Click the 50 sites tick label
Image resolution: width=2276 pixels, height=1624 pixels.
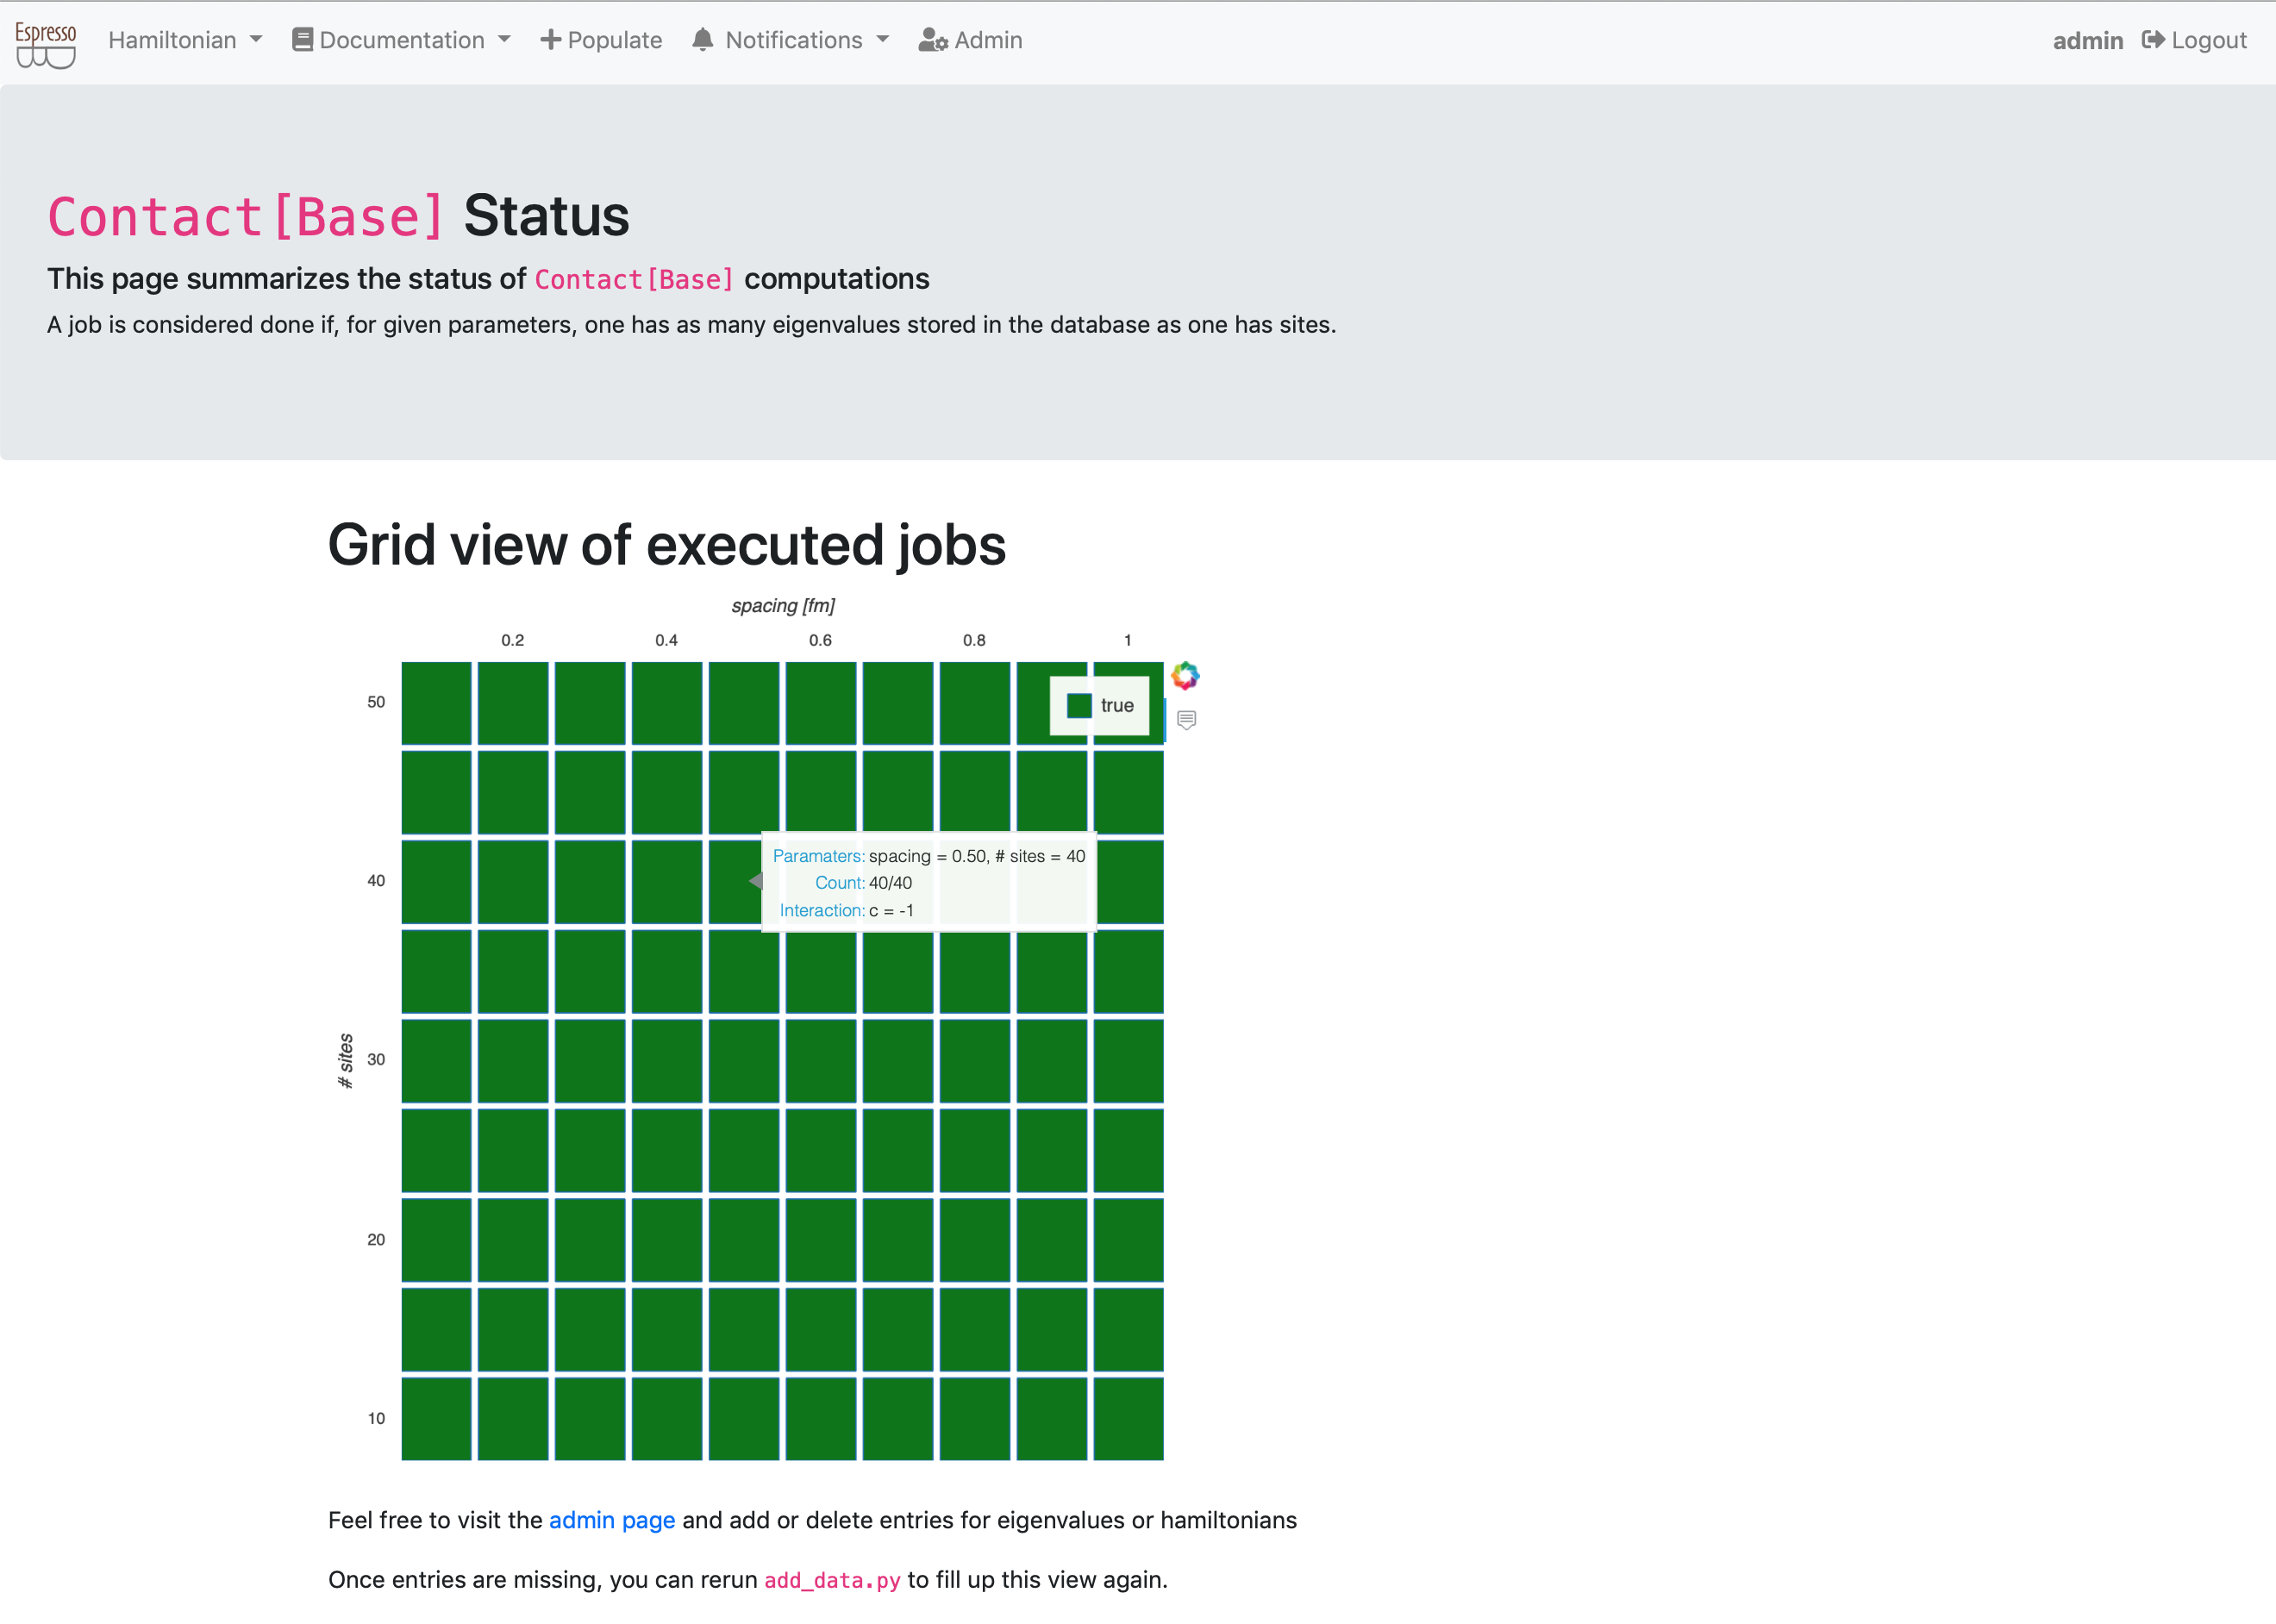(x=376, y=702)
